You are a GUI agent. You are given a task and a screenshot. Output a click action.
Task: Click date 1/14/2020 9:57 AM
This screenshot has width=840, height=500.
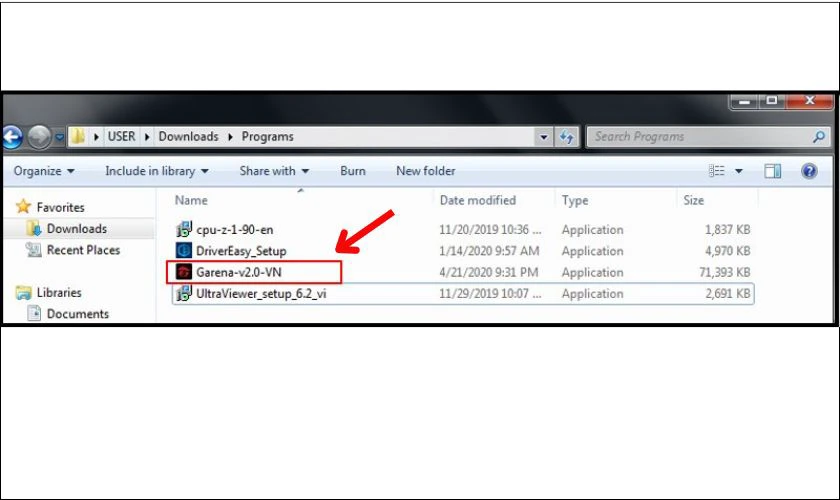(489, 251)
